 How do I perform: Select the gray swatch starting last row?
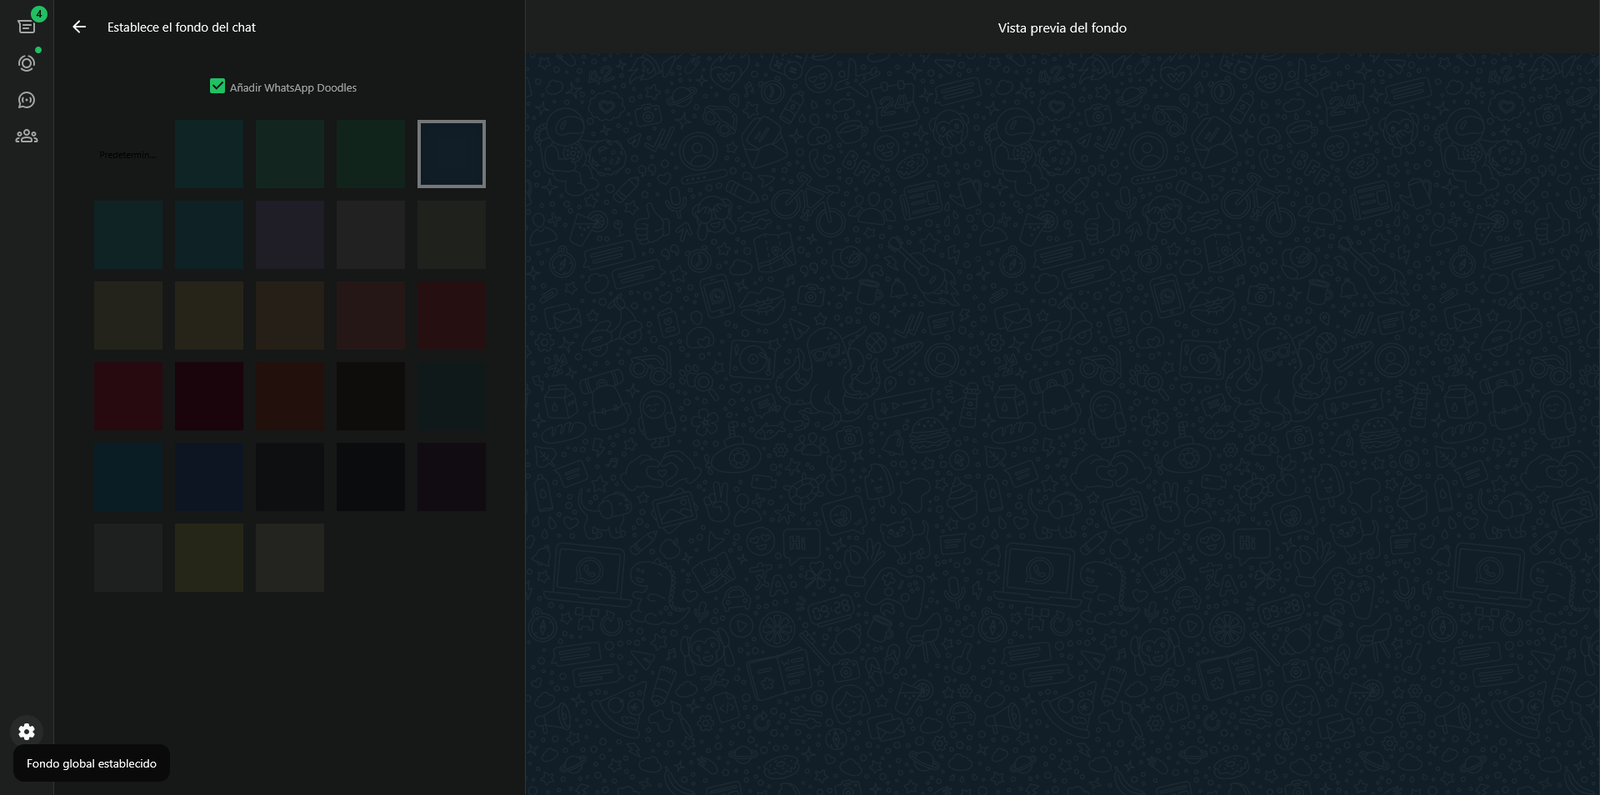(128, 558)
